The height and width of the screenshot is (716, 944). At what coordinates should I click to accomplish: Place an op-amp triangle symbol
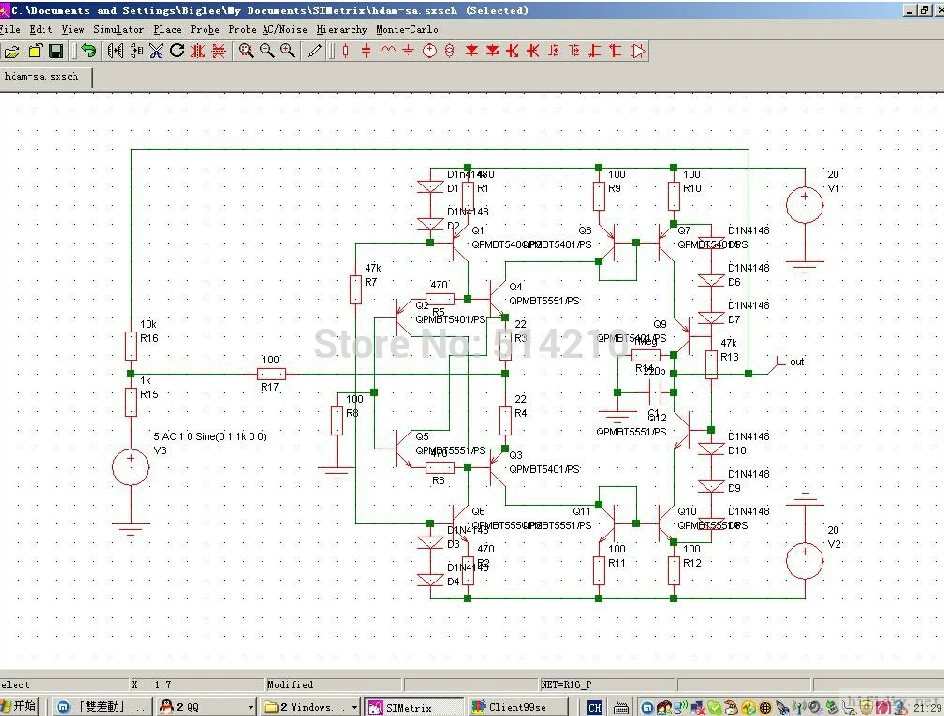pyautogui.click(x=638, y=51)
